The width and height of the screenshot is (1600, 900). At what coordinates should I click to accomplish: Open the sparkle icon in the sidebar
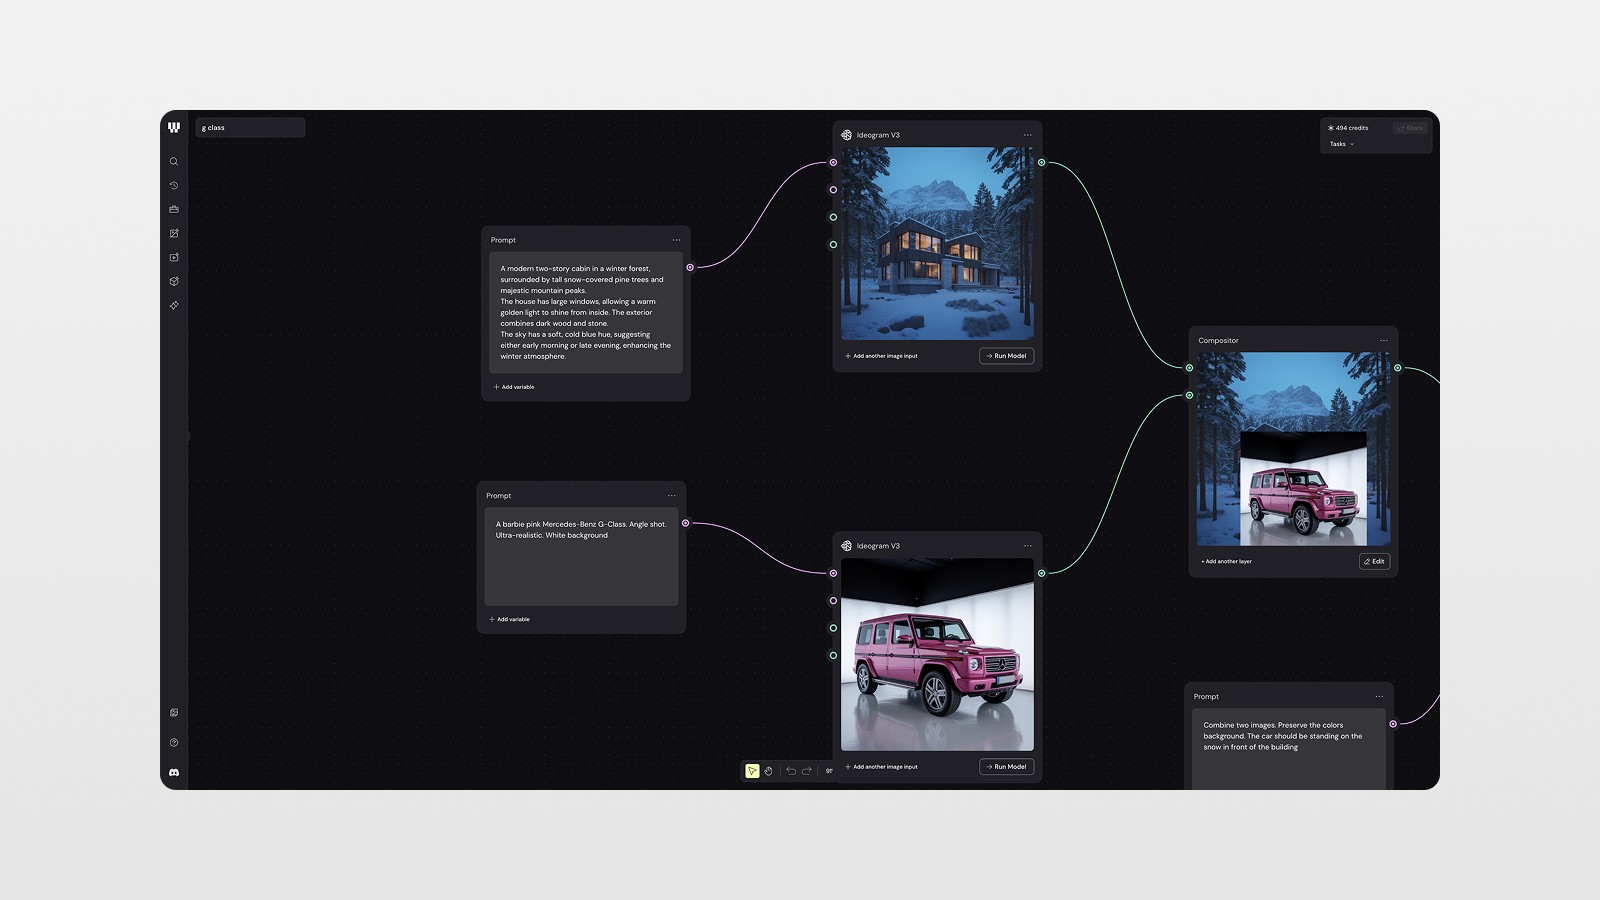(x=174, y=305)
